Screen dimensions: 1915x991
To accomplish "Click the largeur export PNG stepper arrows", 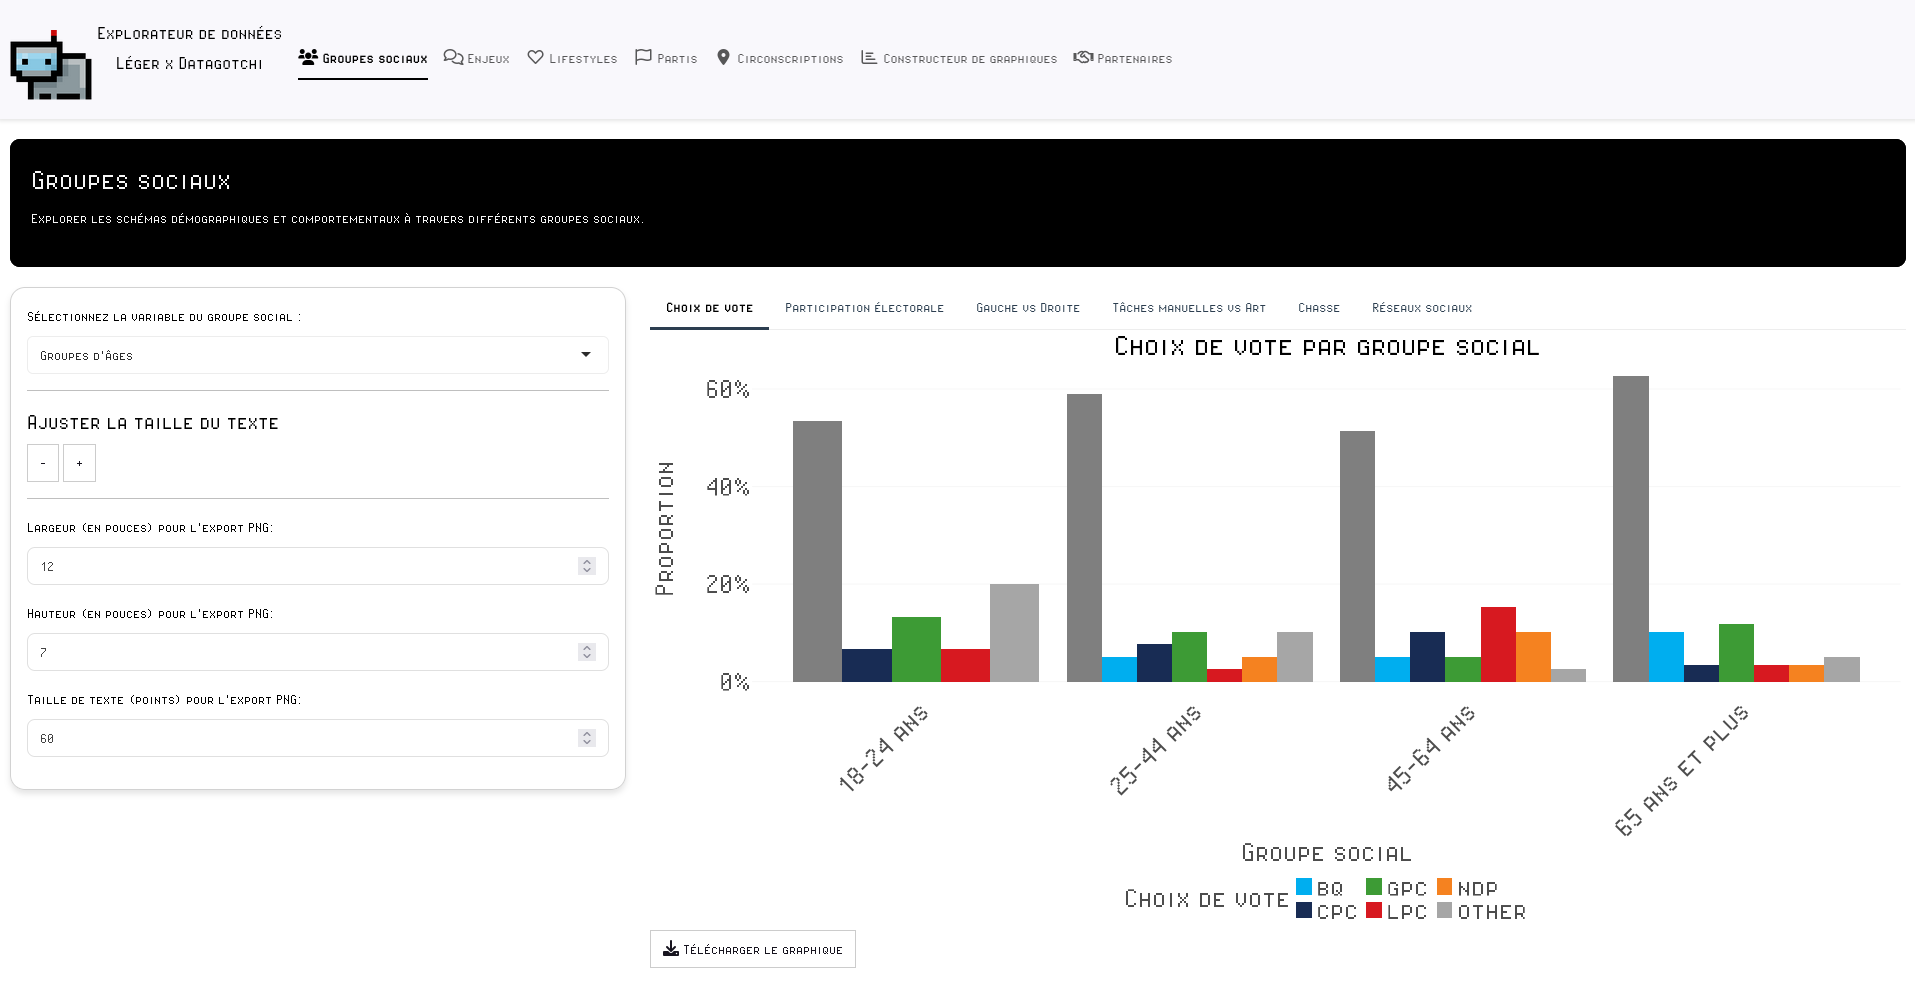I will (587, 566).
